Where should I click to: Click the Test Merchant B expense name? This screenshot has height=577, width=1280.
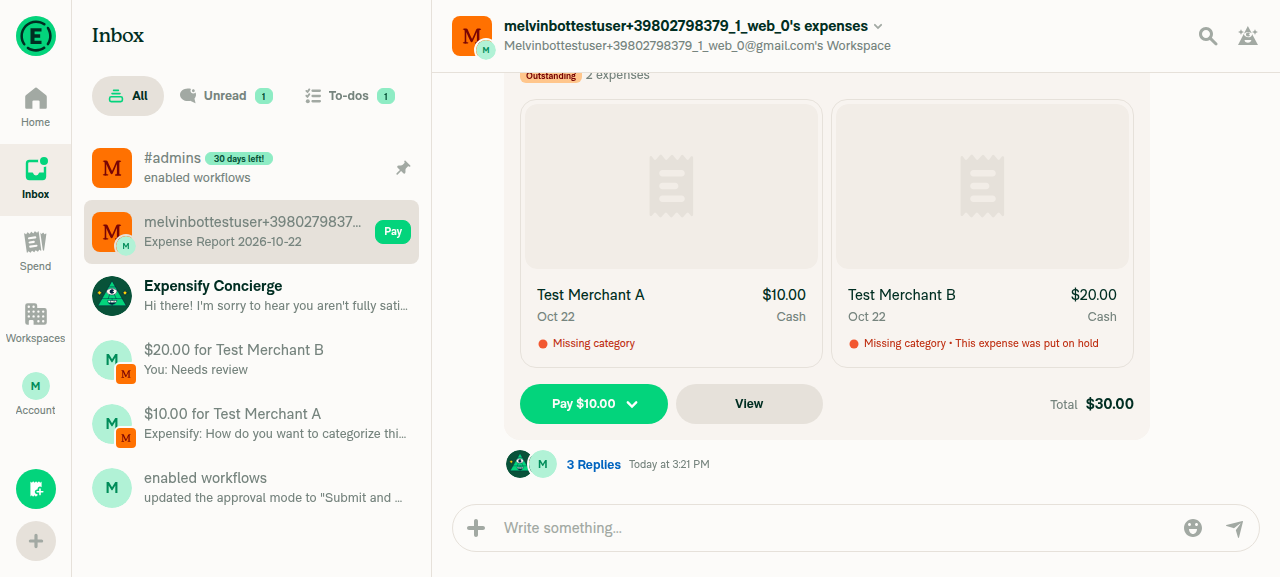[902, 295]
